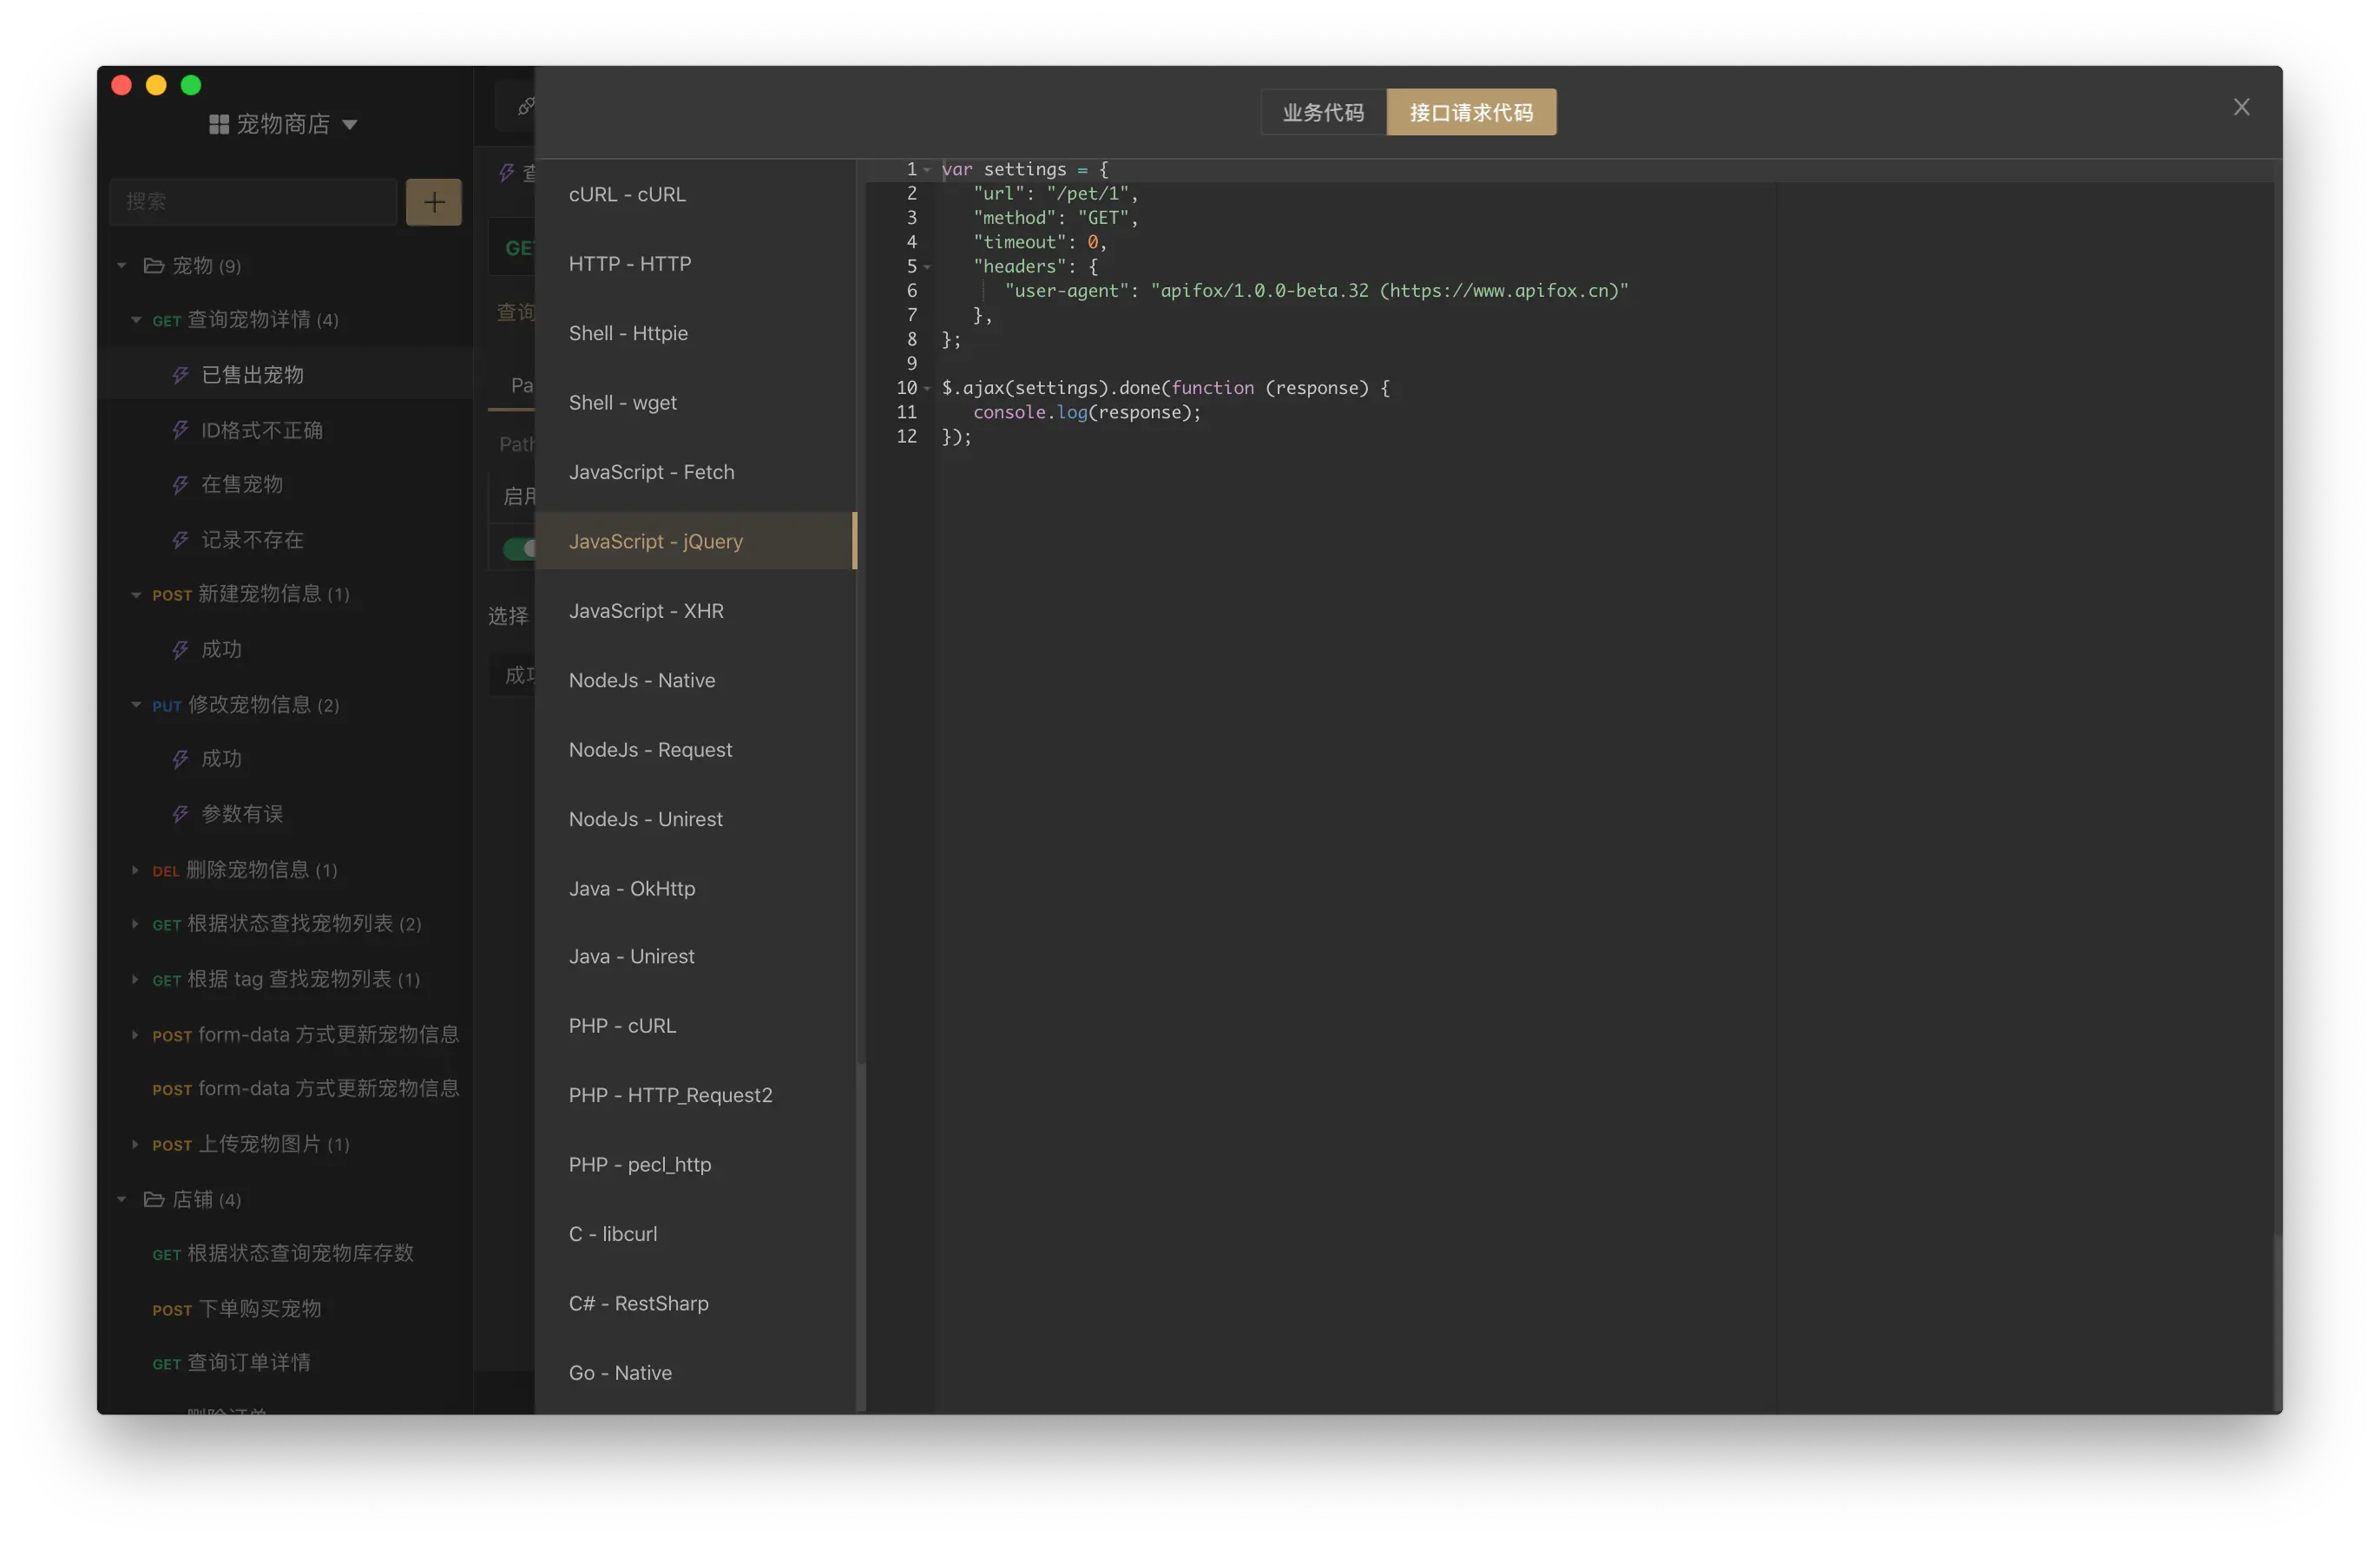Click the lightning icon beside 已售出宠物
The height and width of the screenshot is (1543, 2380).
[x=180, y=375]
